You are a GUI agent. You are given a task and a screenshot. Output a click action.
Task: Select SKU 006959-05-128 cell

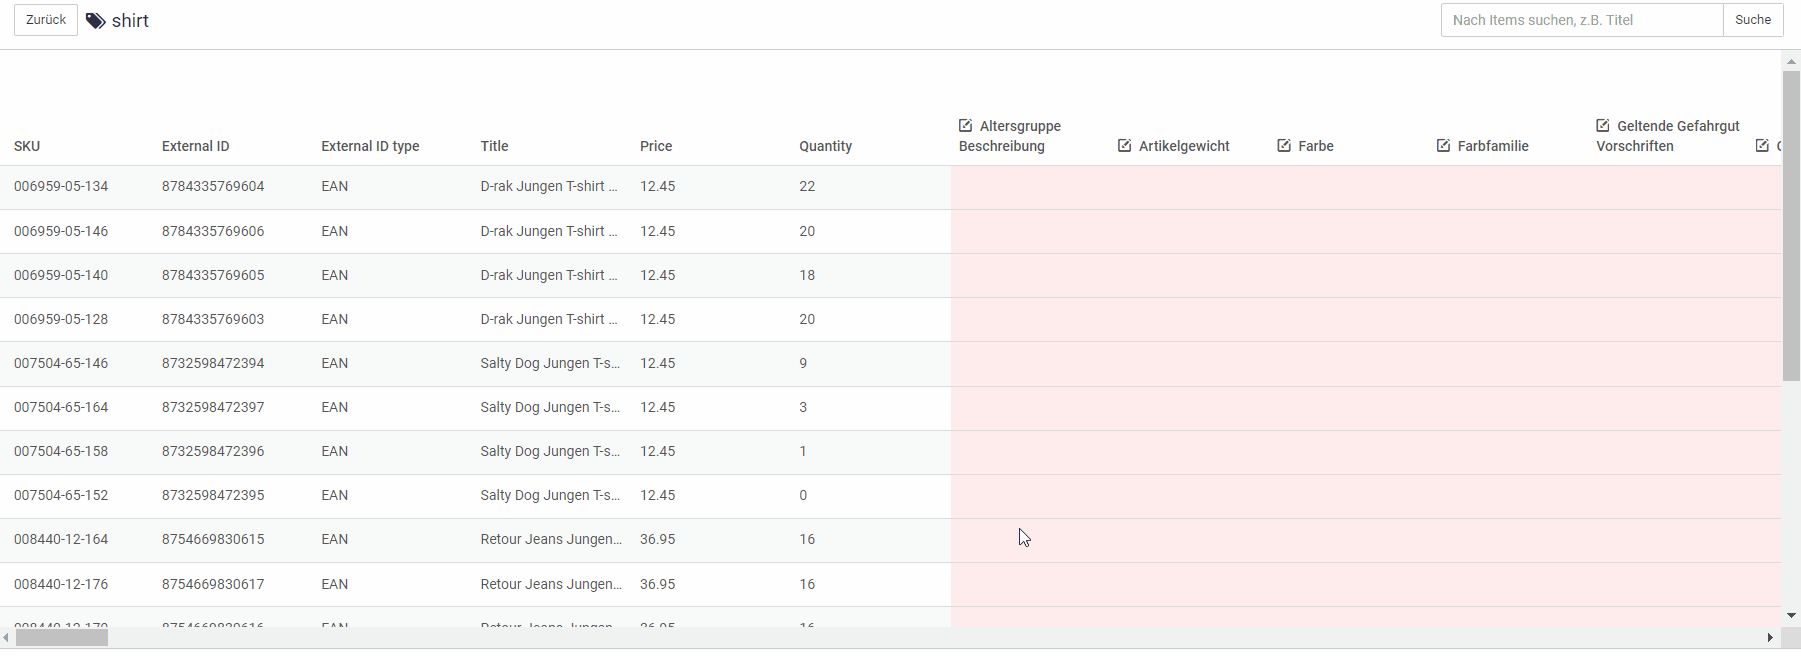(x=61, y=319)
